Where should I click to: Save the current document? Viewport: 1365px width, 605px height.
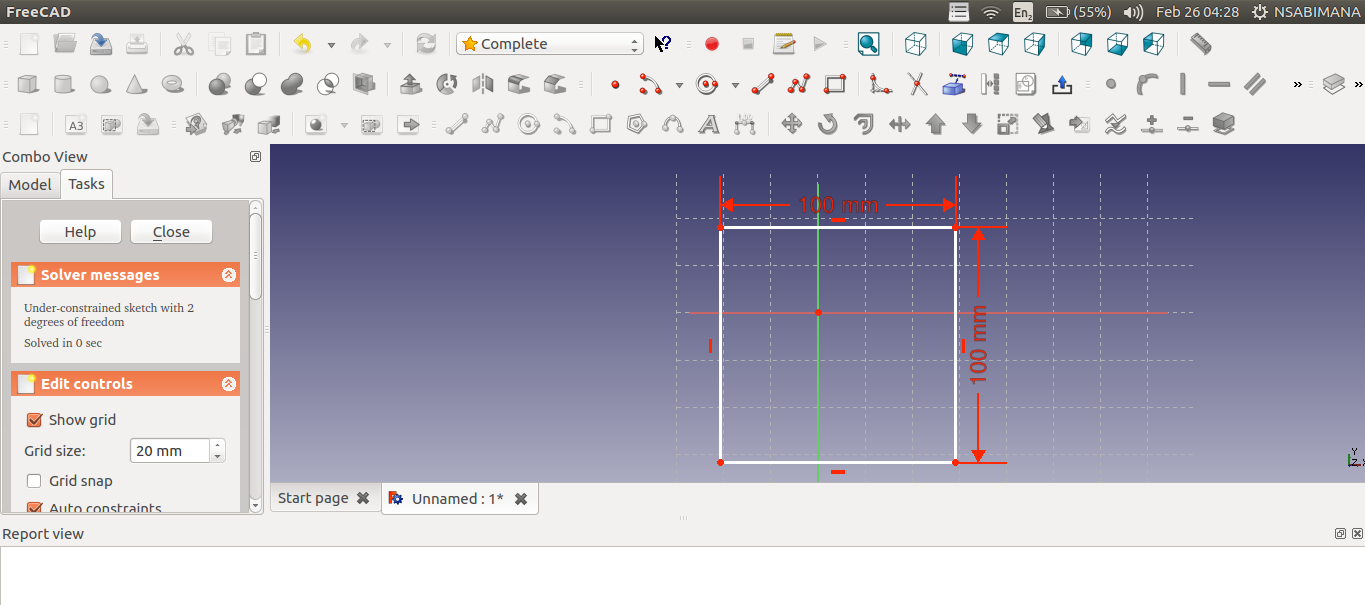101,44
